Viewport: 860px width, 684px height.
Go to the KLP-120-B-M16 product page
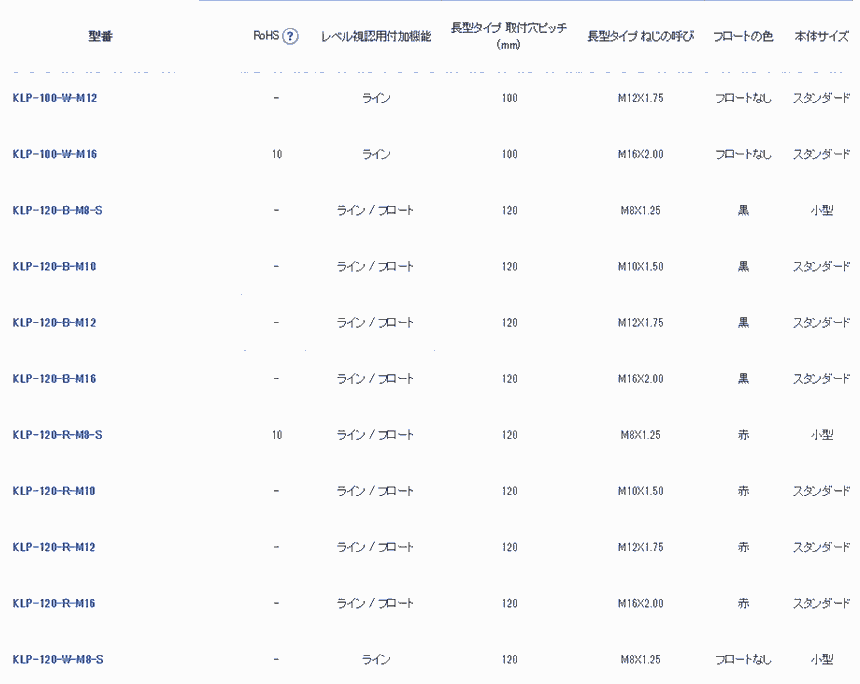[x=55, y=379]
